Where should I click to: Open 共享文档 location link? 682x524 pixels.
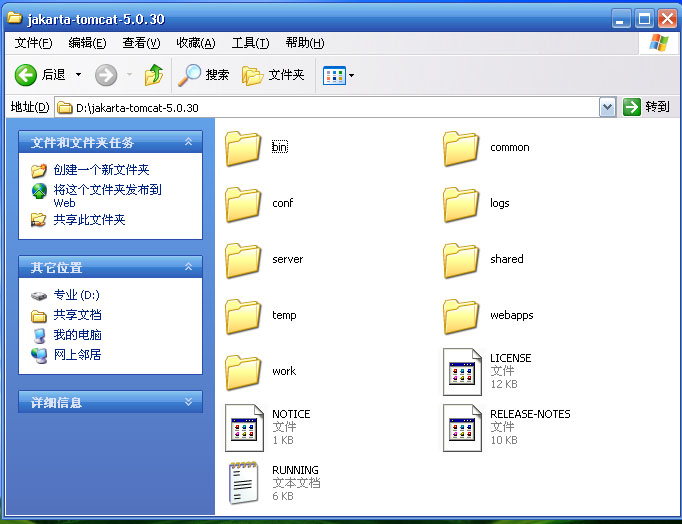(77, 315)
